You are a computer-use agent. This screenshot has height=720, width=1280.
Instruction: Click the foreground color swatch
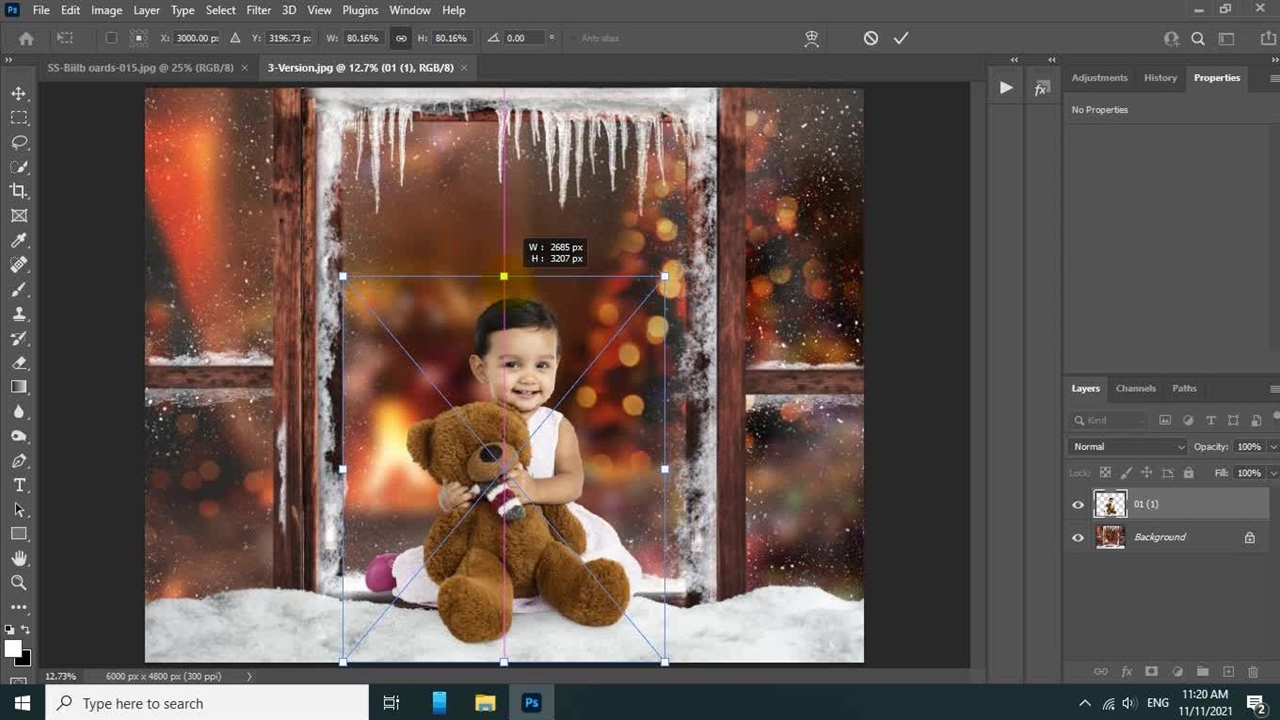13,649
